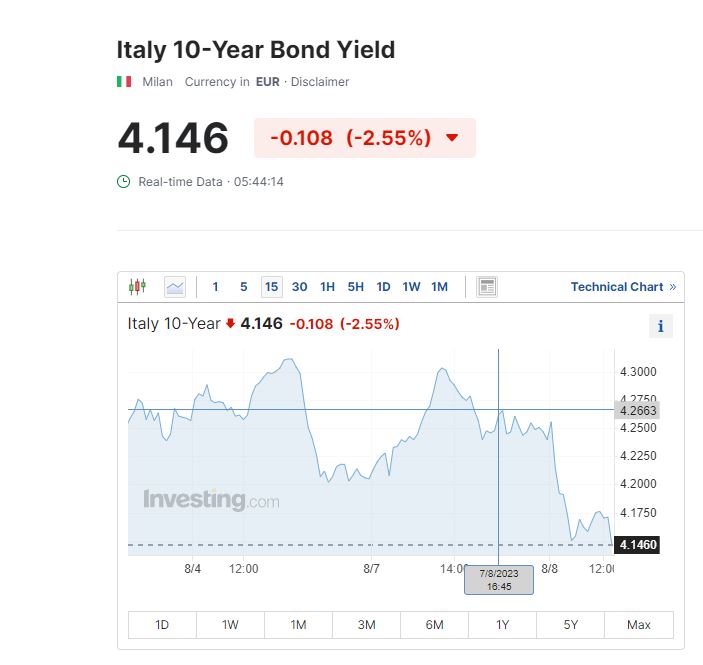703x665 pixels.
Task: Click the real-time data clock icon
Action: click(x=124, y=182)
